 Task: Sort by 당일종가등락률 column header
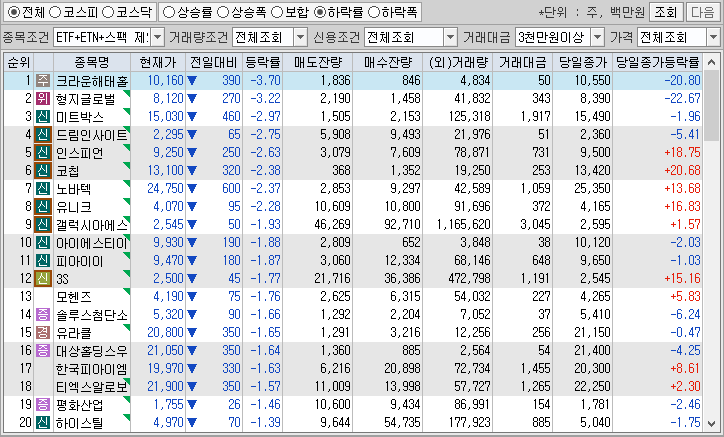point(658,62)
